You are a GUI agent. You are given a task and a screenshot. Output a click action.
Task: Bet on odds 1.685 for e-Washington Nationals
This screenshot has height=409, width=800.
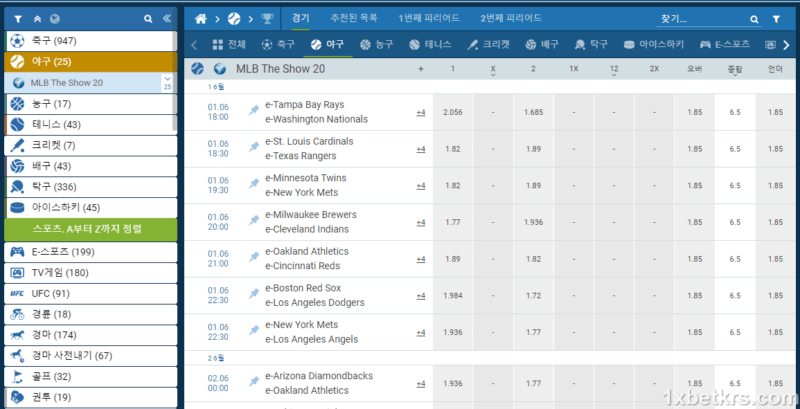click(x=533, y=112)
